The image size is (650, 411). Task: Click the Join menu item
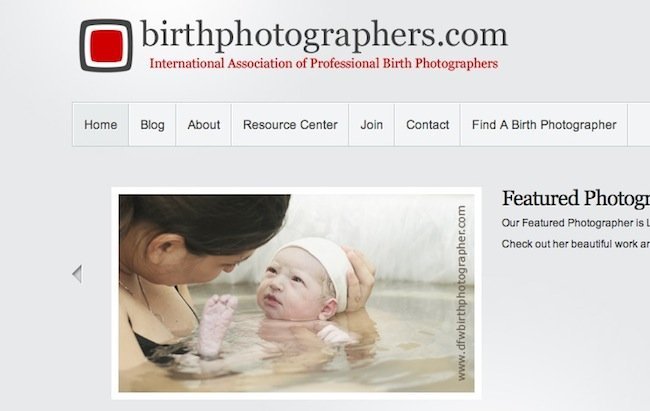(371, 125)
